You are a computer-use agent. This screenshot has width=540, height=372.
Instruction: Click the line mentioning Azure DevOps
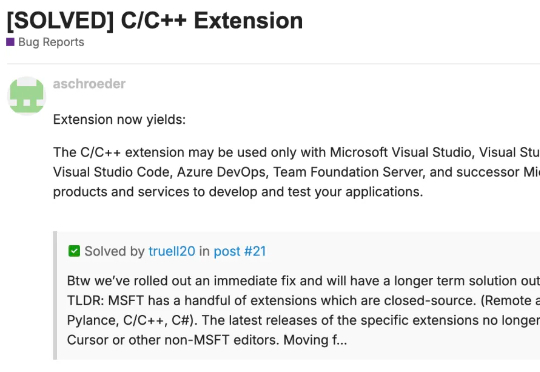pos(297,172)
